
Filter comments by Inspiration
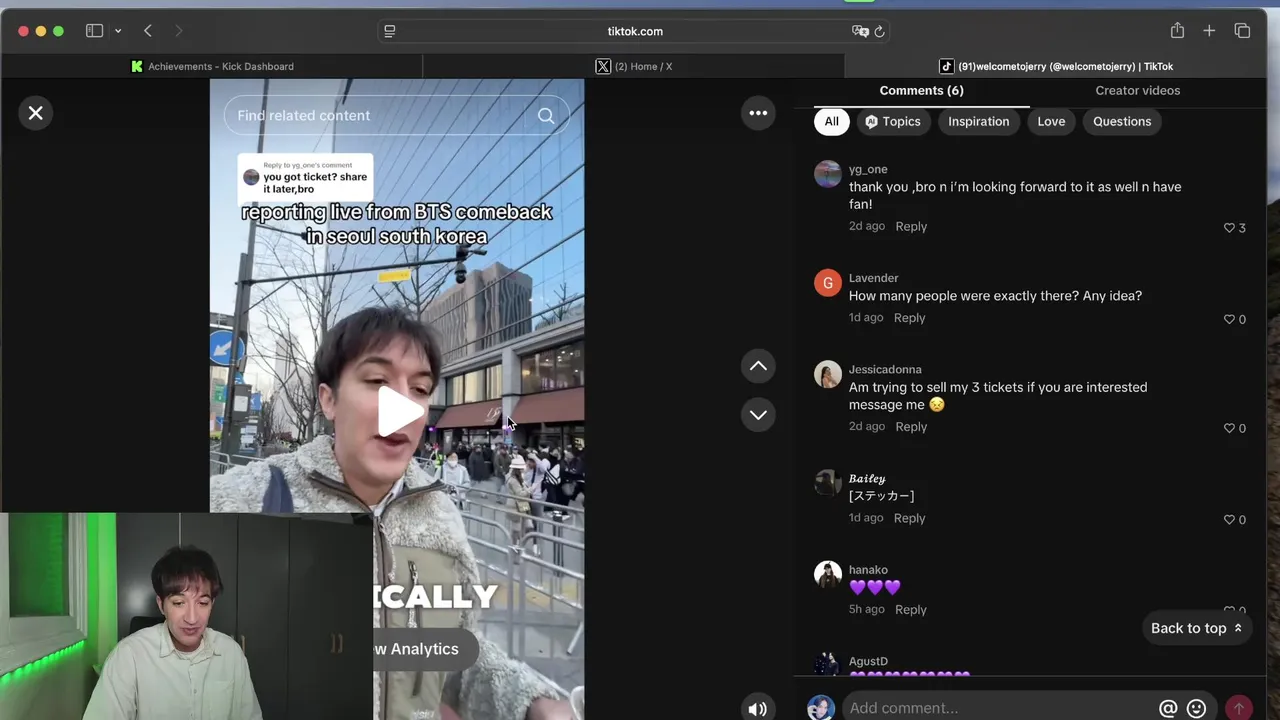pos(978,121)
